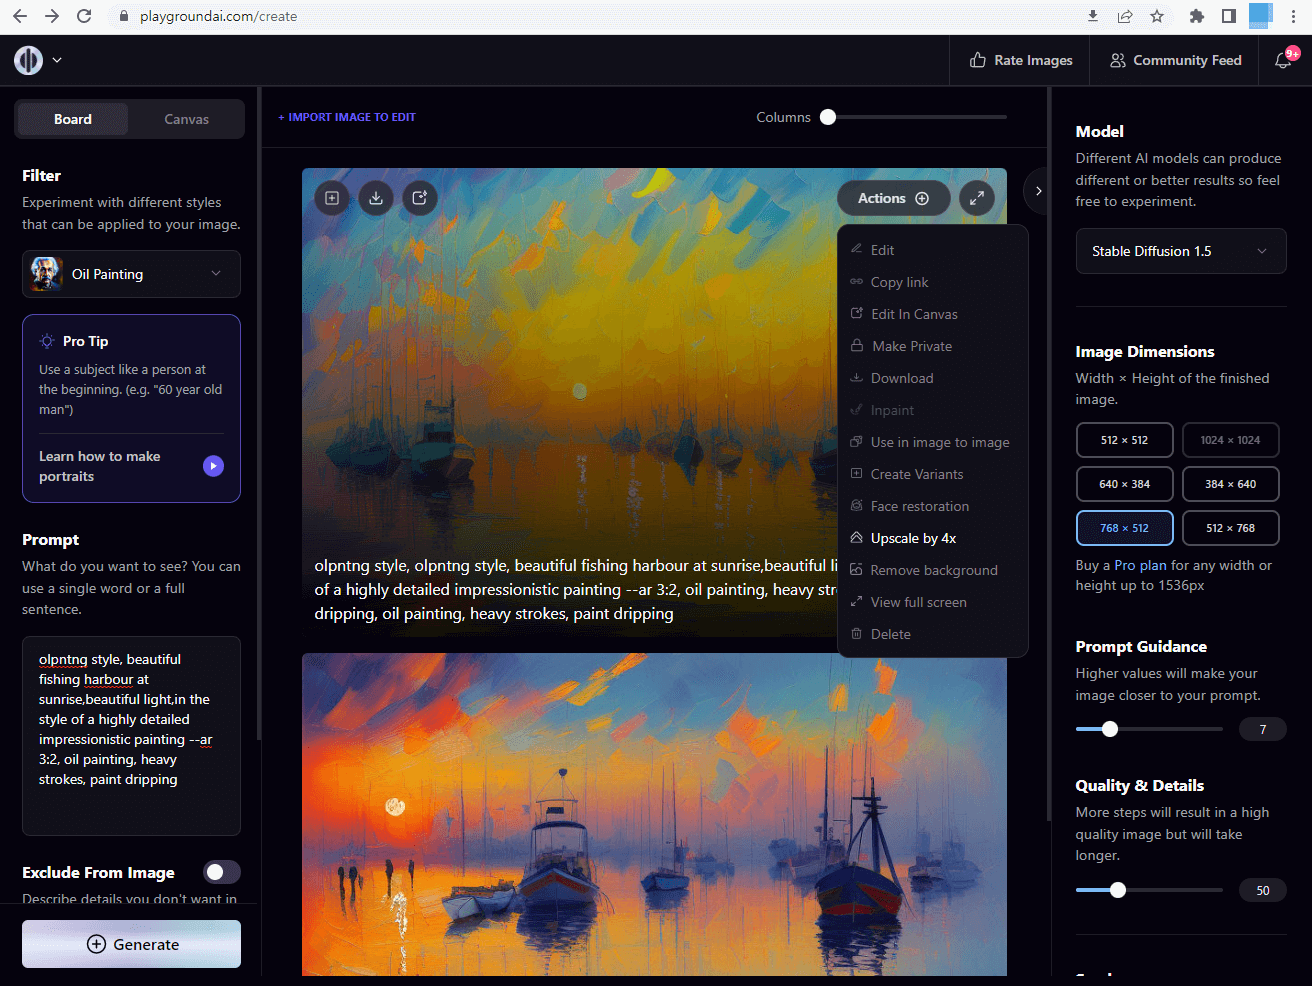Image resolution: width=1312 pixels, height=986 pixels.
Task: Choose Delete from actions menu
Action: click(x=932, y=634)
